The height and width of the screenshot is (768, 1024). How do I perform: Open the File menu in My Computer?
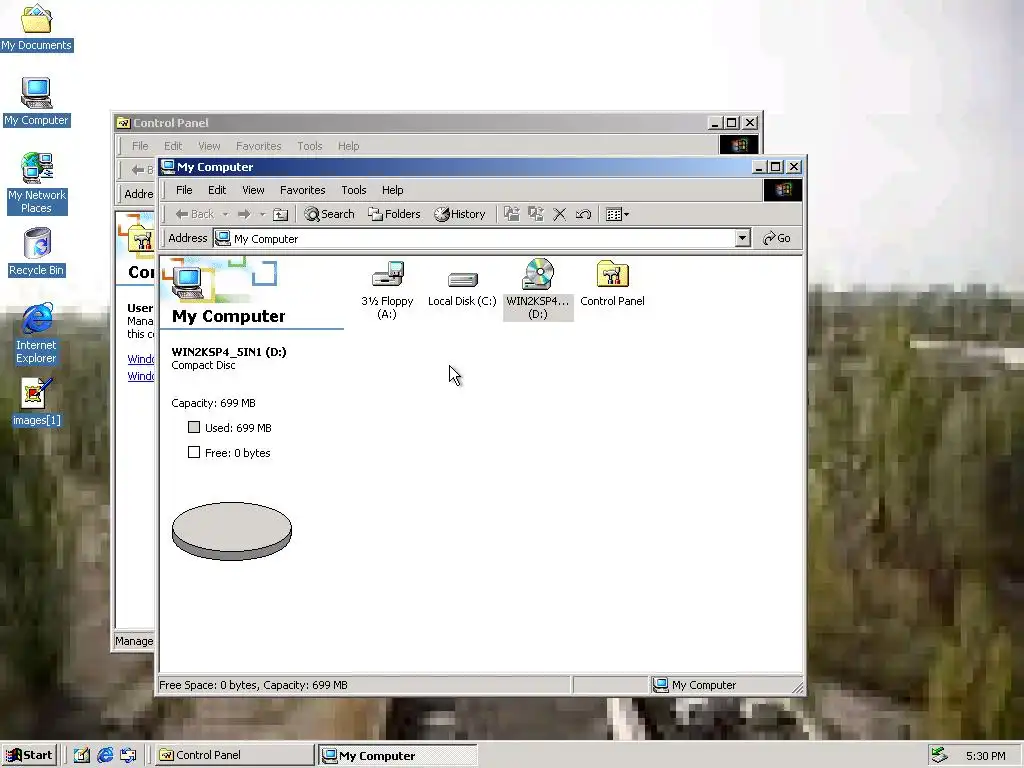[x=184, y=190]
